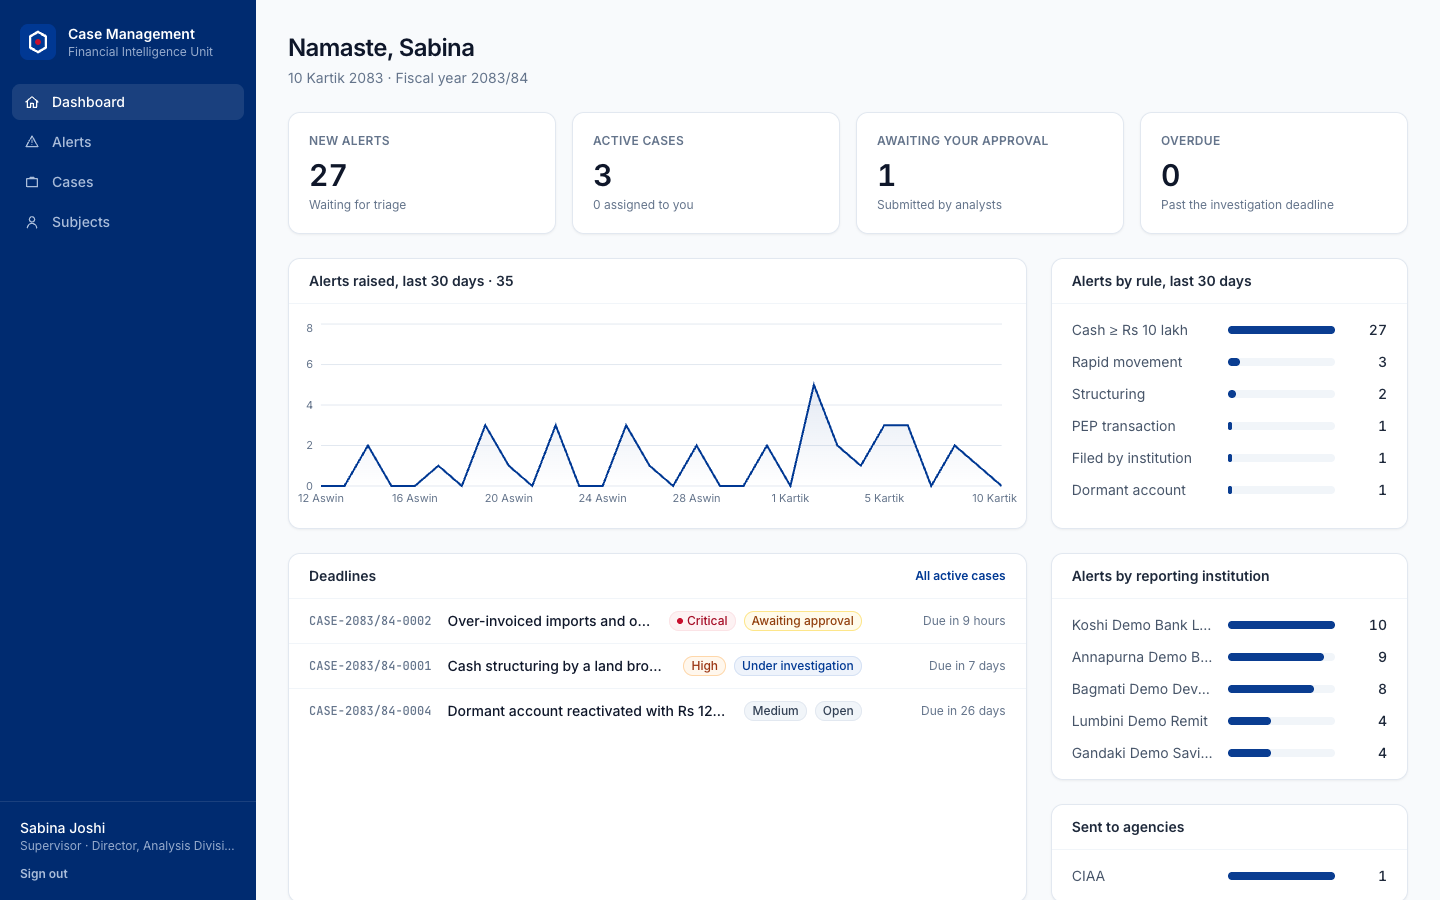Click the 10 Kartik chart axis label
1440x900 pixels.
pyautogui.click(x=994, y=498)
